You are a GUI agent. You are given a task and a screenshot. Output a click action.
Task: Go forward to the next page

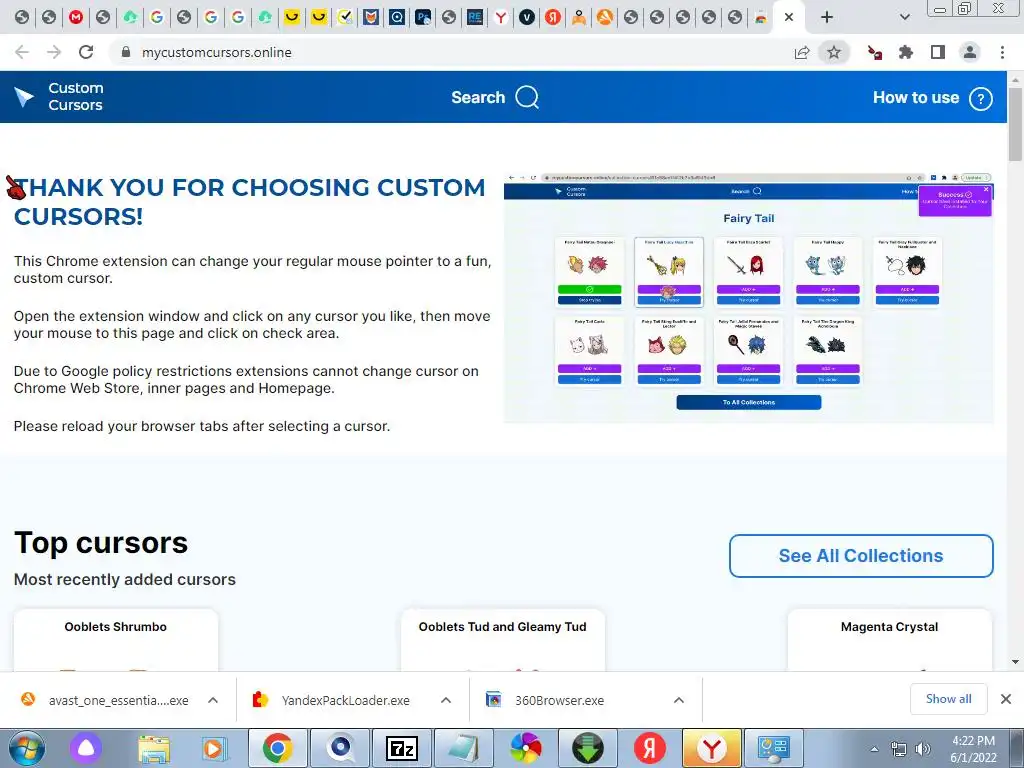tap(54, 52)
